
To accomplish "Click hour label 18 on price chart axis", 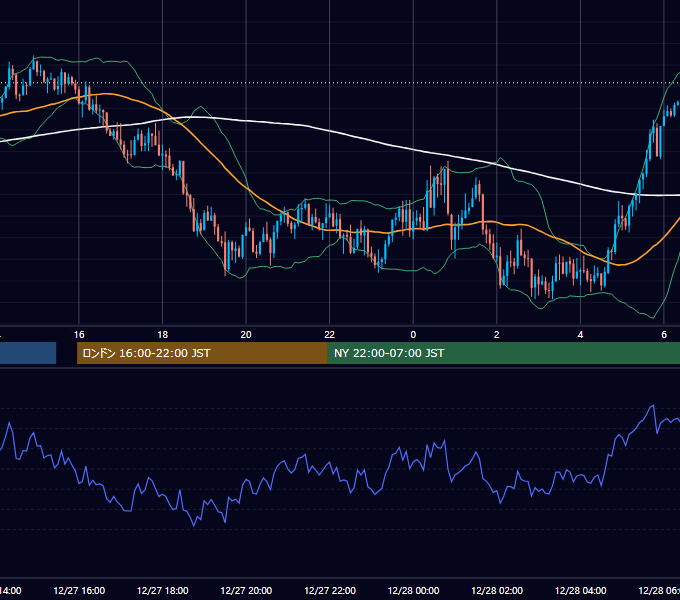I will (x=163, y=335).
